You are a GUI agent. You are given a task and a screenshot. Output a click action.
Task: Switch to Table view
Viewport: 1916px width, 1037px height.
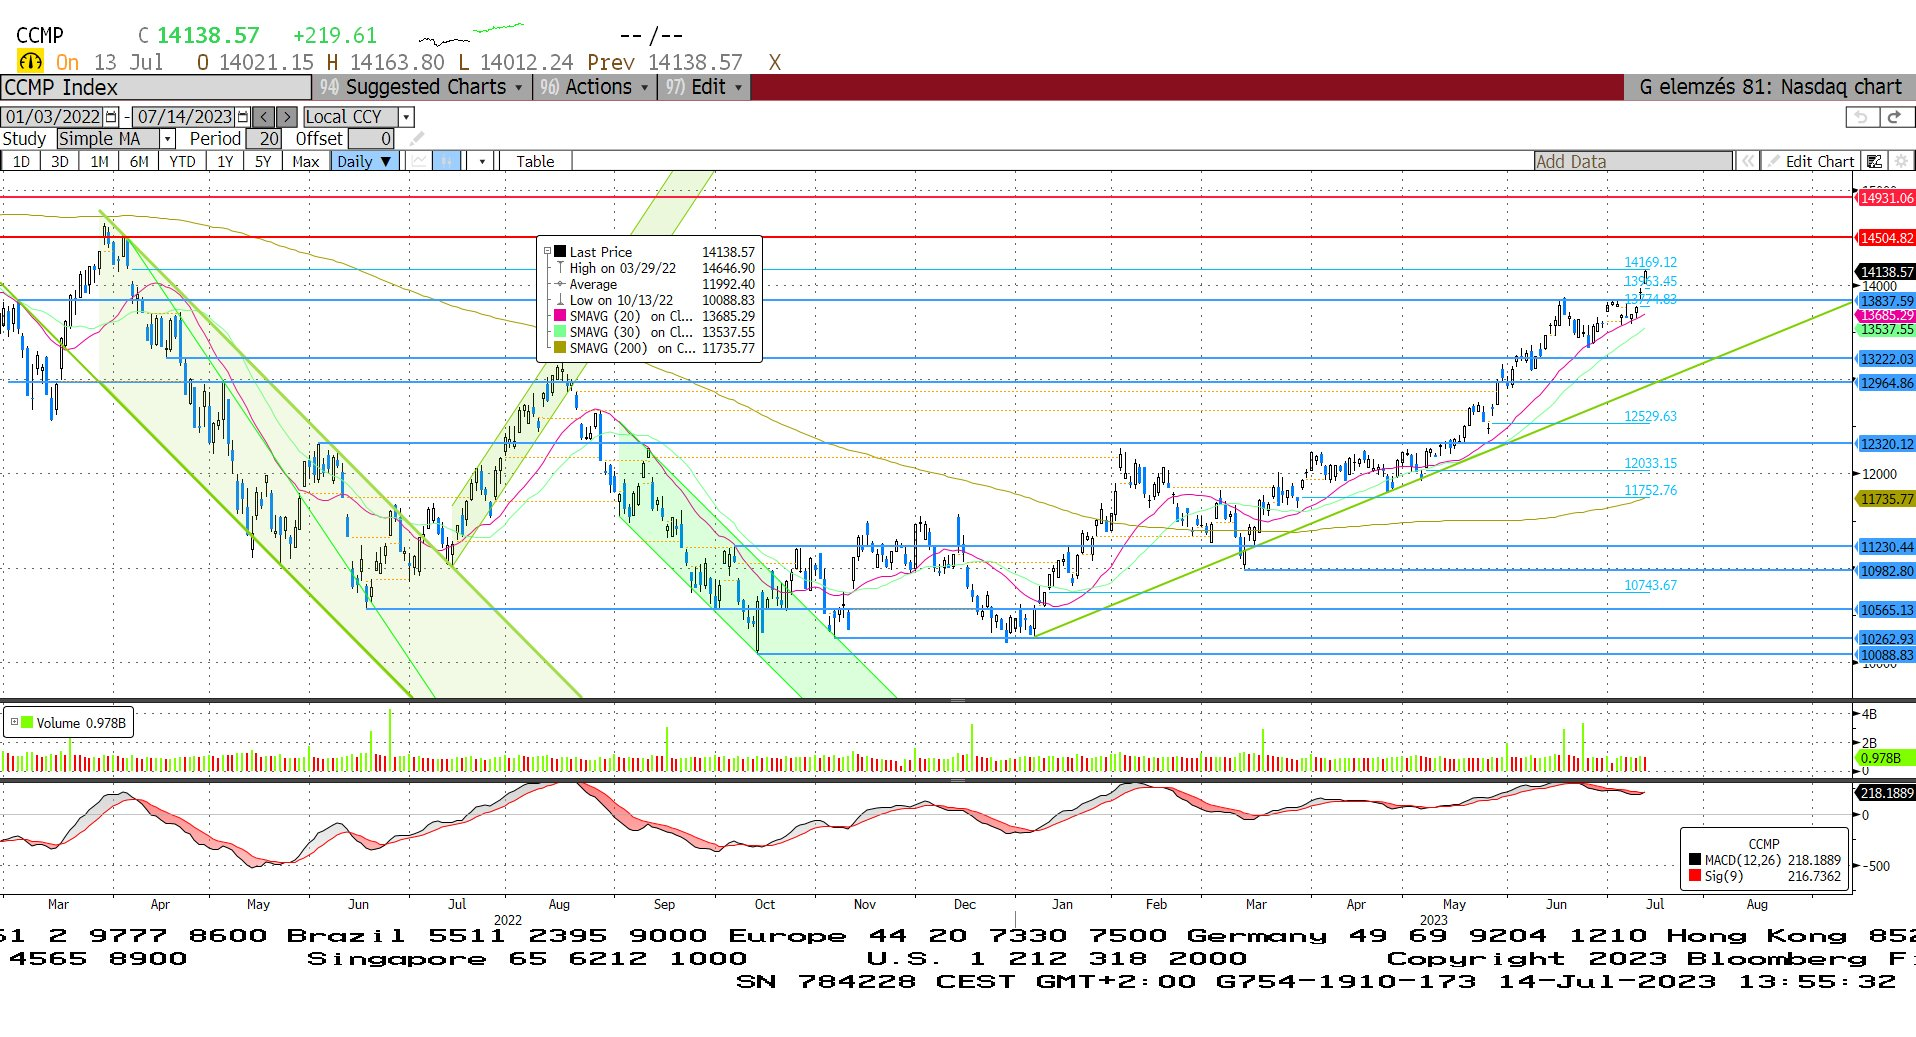coord(535,161)
